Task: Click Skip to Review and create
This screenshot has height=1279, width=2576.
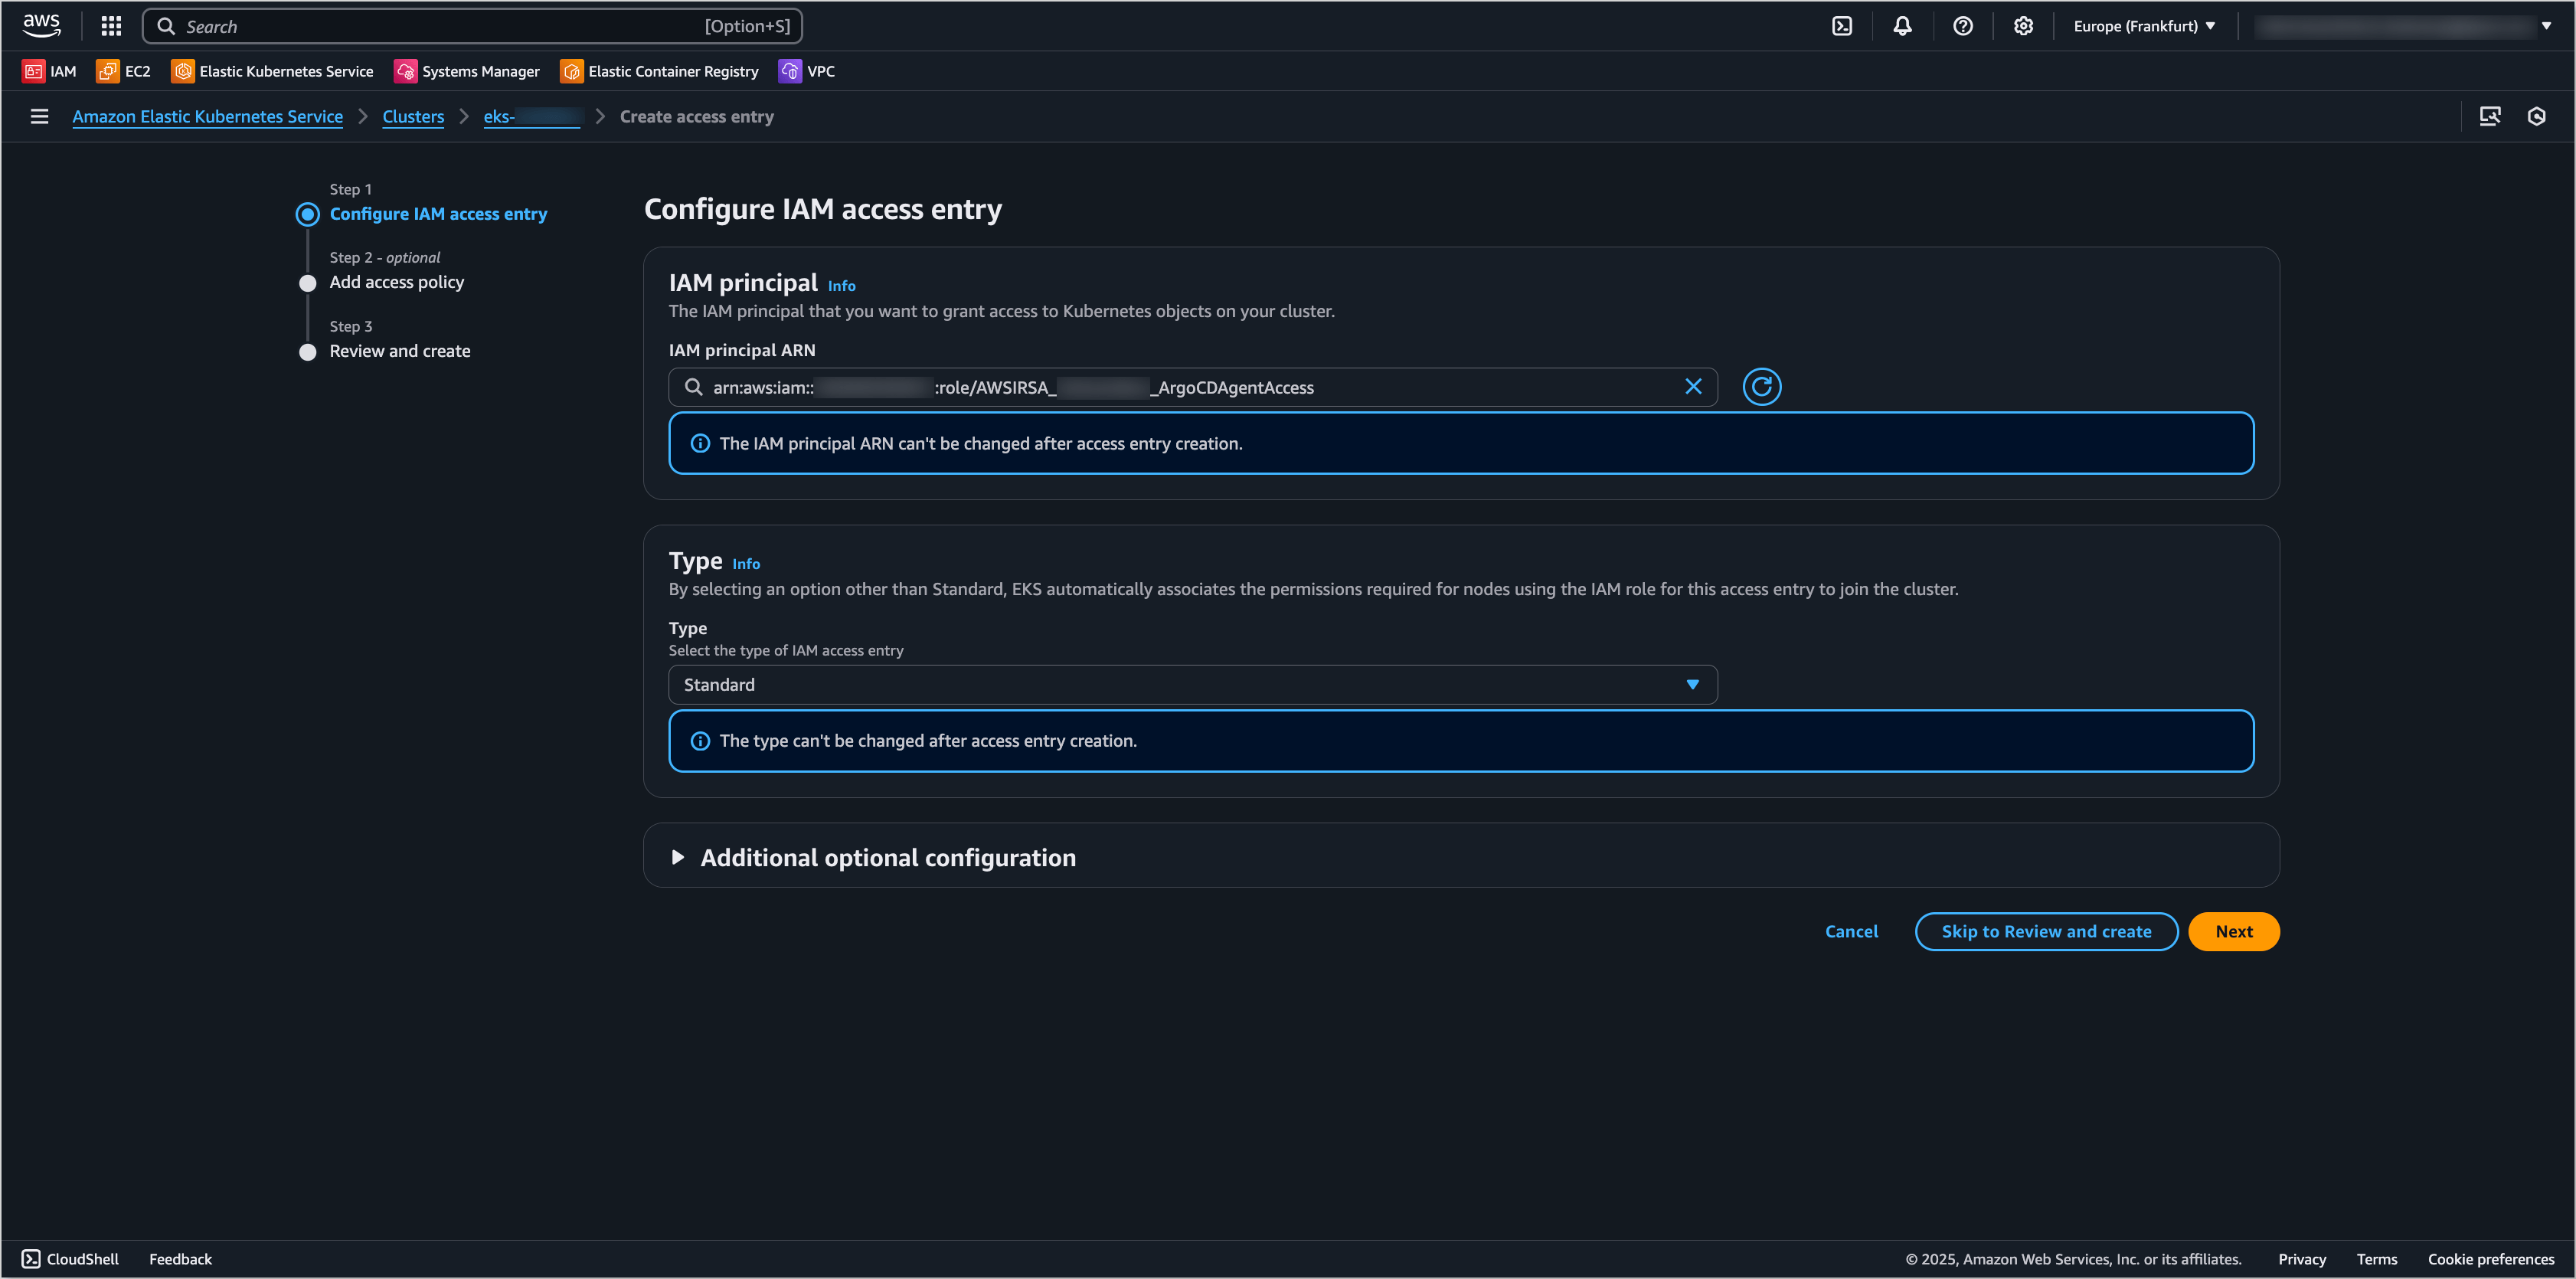Action: click(x=2045, y=931)
